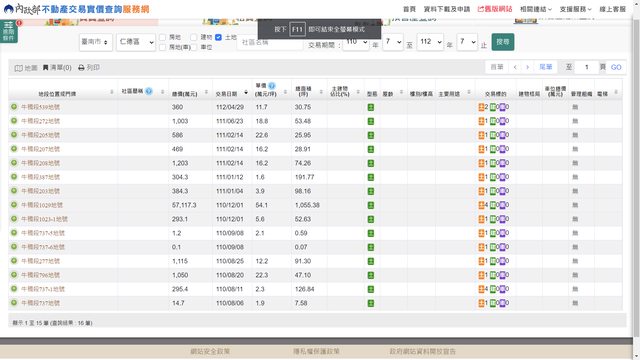Open the 清單(0) bookmark list

(57, 67)
